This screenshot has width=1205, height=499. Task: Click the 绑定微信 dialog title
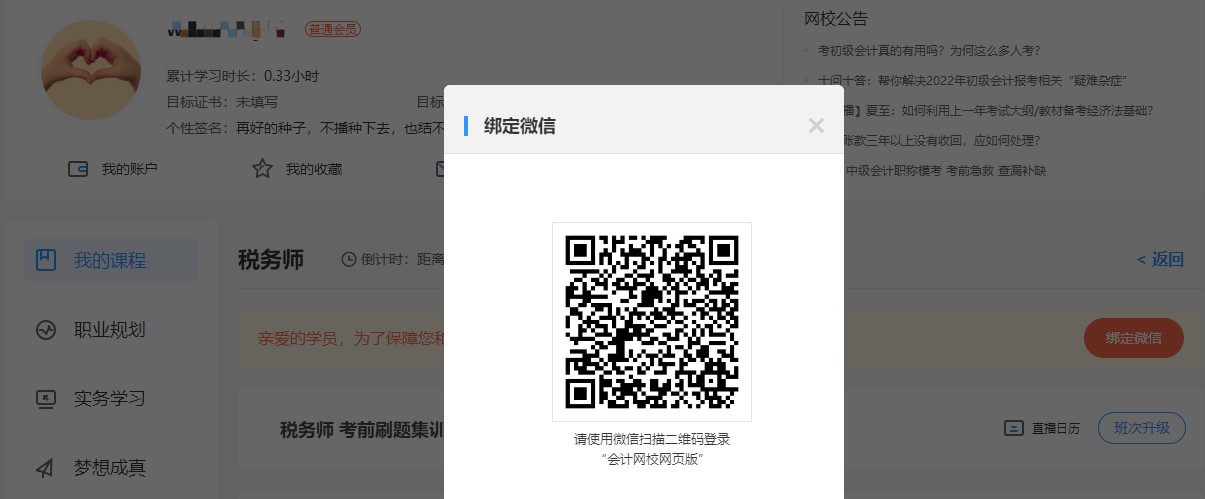[520, 126]
